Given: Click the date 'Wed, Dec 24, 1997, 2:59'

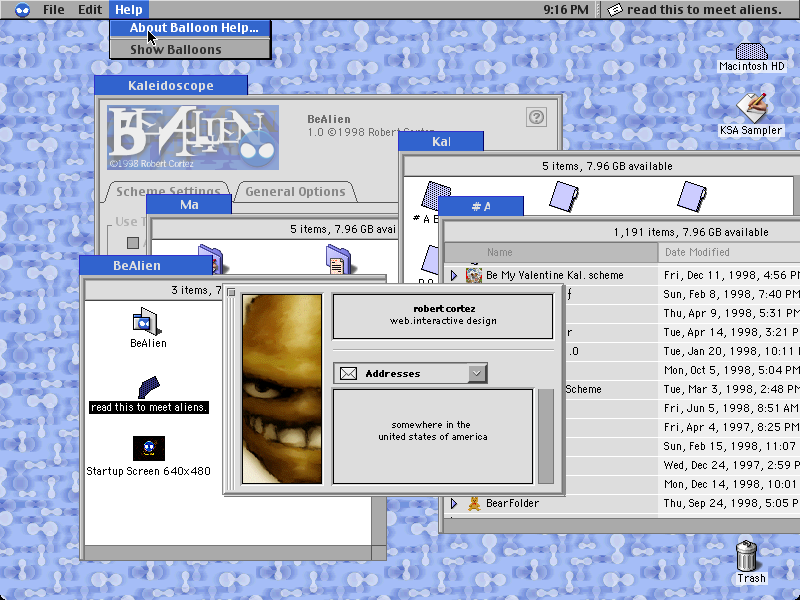Looking at the screenshot, I should coord(732,465).
